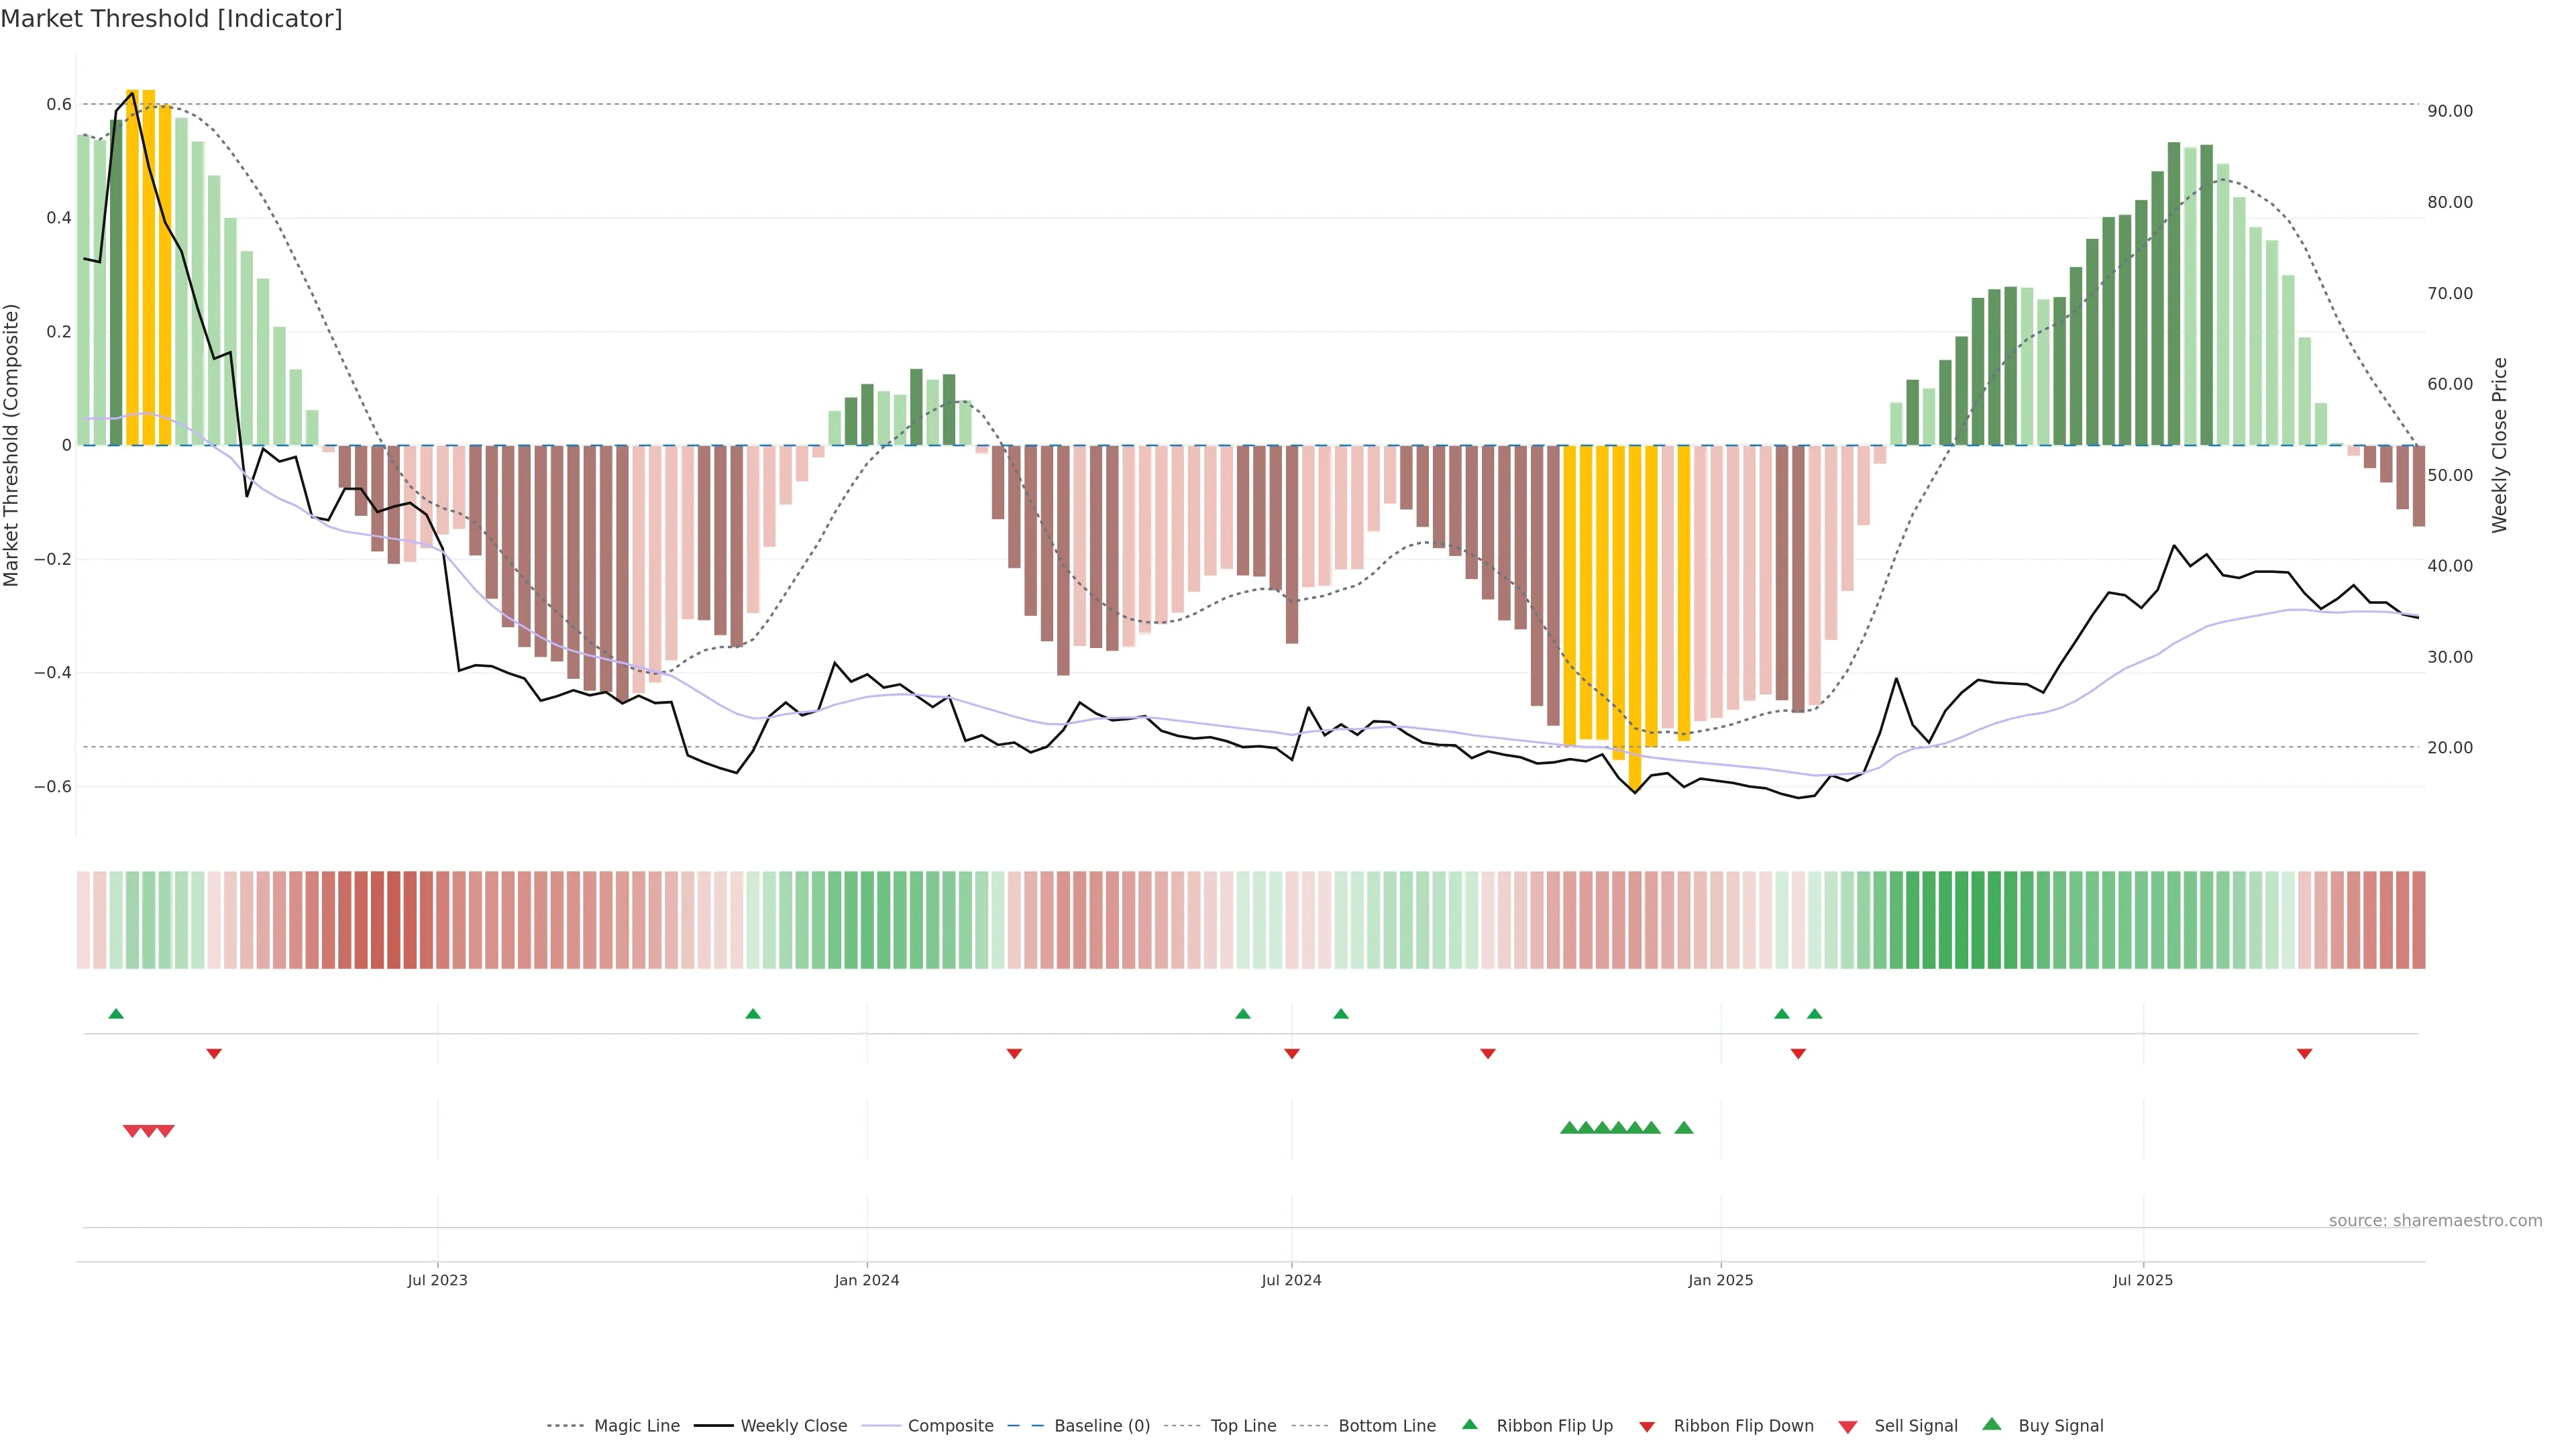Click the Buy Signal legend triangle icon
2576x1449 pixels.
tap(1991, 1424)
